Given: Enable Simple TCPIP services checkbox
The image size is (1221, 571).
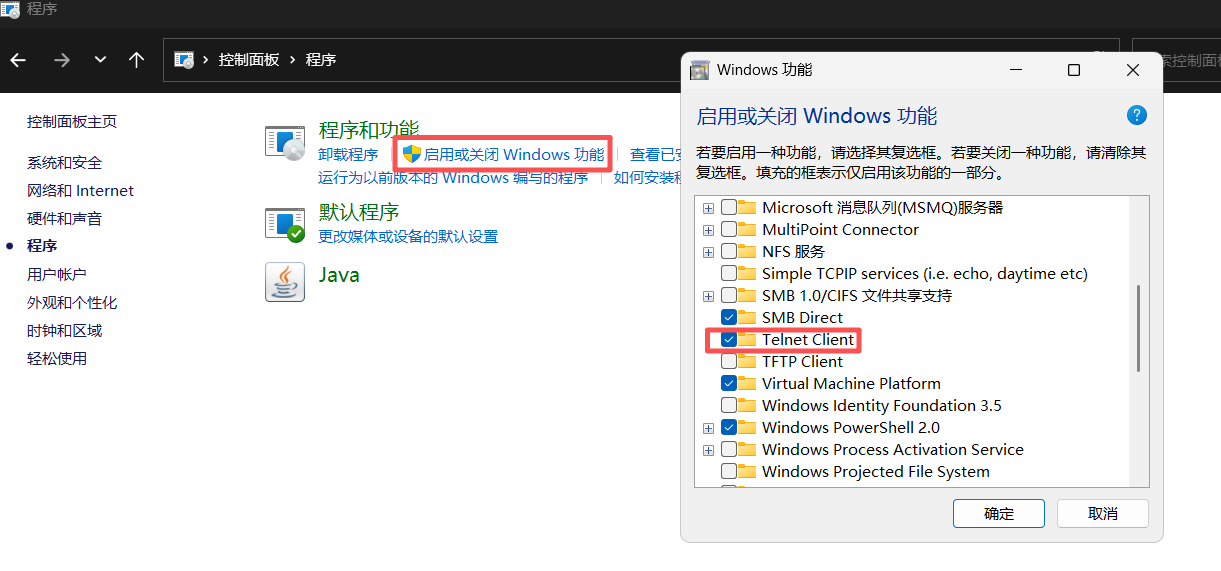Looking at the screenshot, I should tap(729, 274).
